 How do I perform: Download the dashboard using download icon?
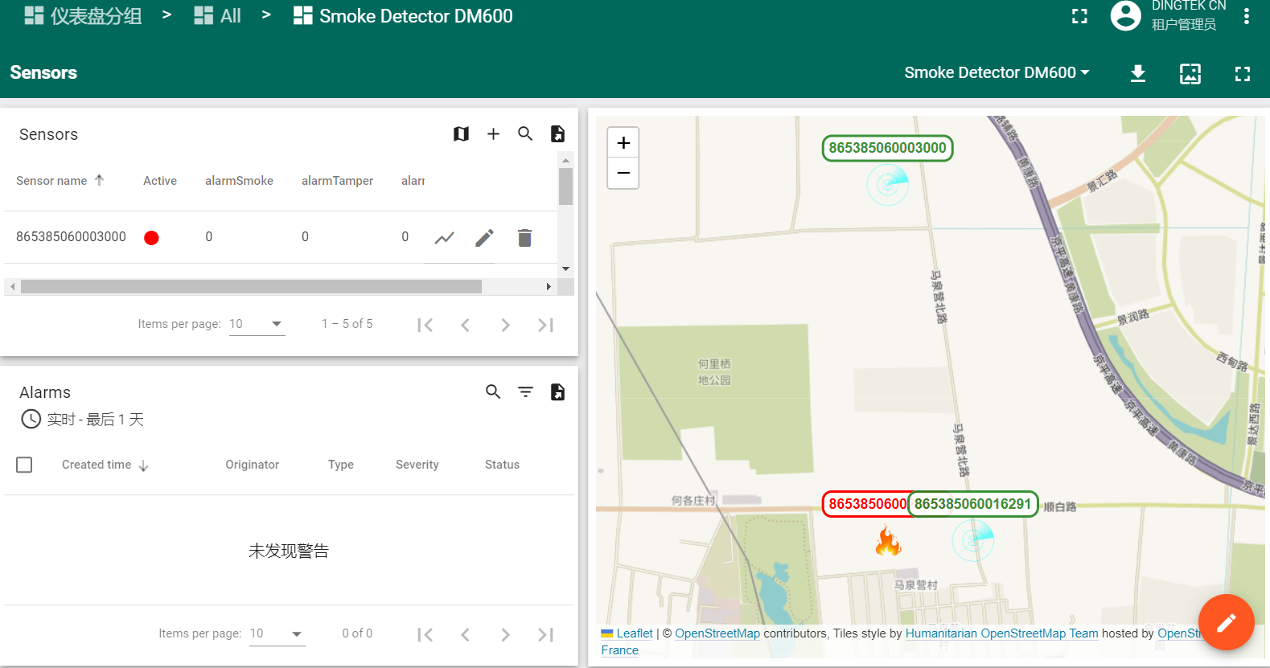[x=1137, y=73]
